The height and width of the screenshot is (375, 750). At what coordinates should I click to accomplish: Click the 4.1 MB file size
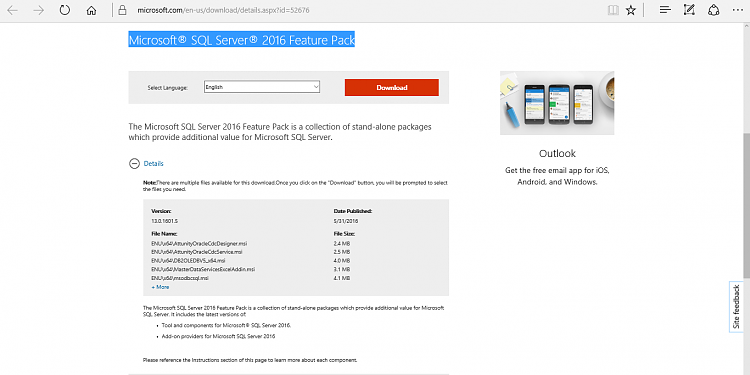click(x=342, y=278)
